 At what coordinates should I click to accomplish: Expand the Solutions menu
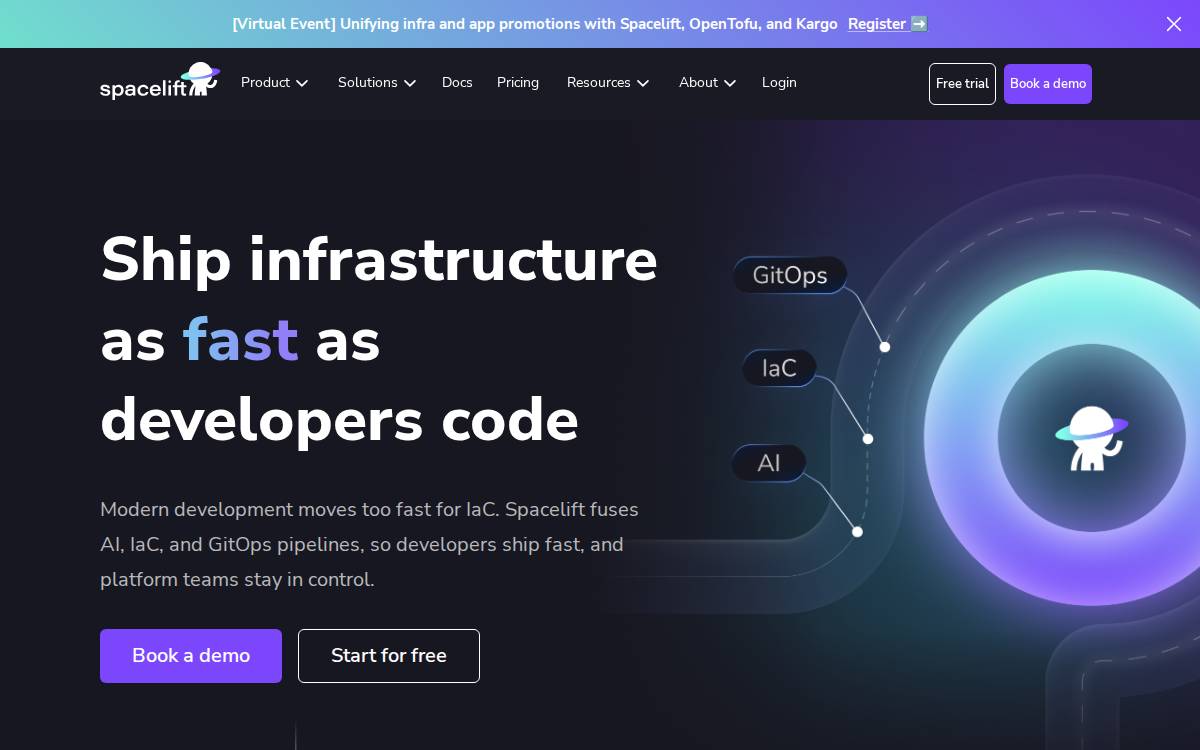(377, 83)
